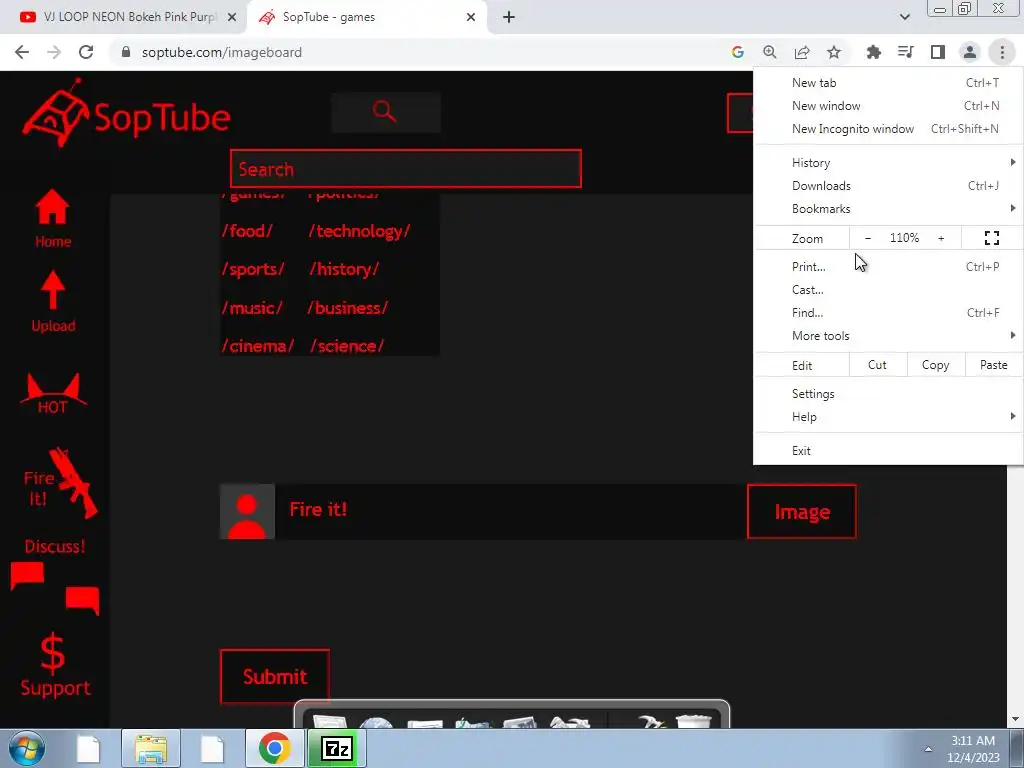Switch to the VJ LOOP NEON YouTube tab
Screen dimensions: 1024x768
pyautogui.click(x=123, y=18)
